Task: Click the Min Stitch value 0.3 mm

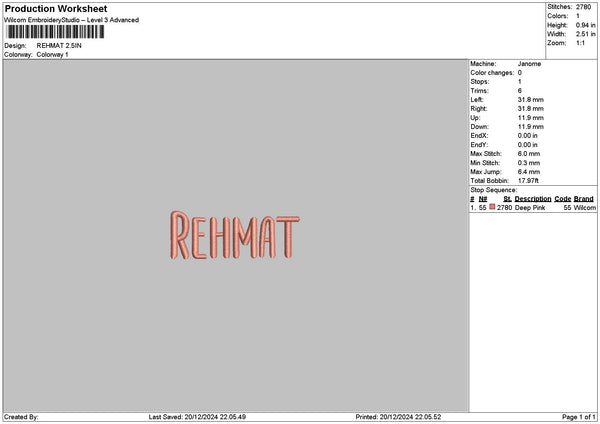Action: pyautogui.click(x=529, y=163)
